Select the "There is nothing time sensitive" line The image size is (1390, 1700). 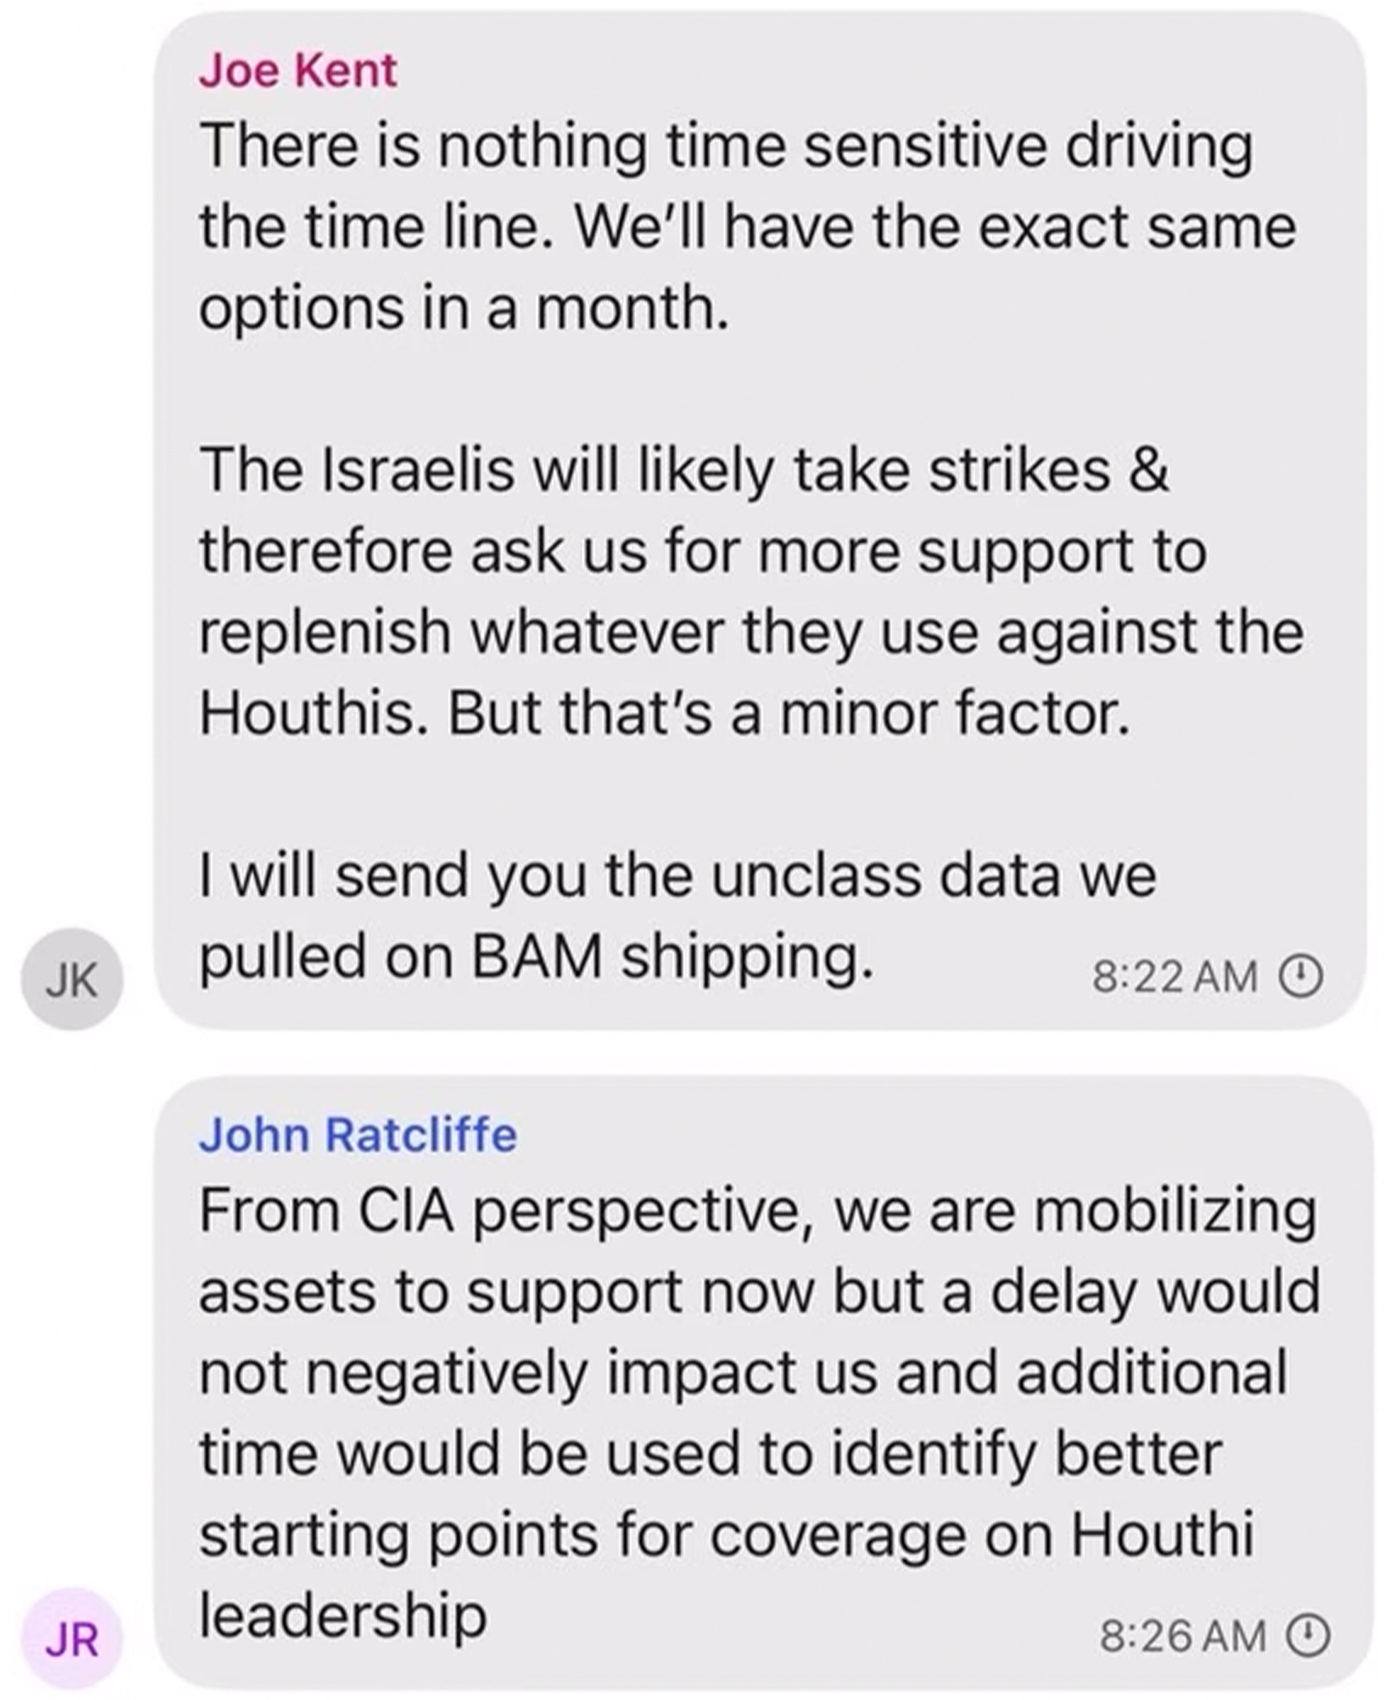726,147
